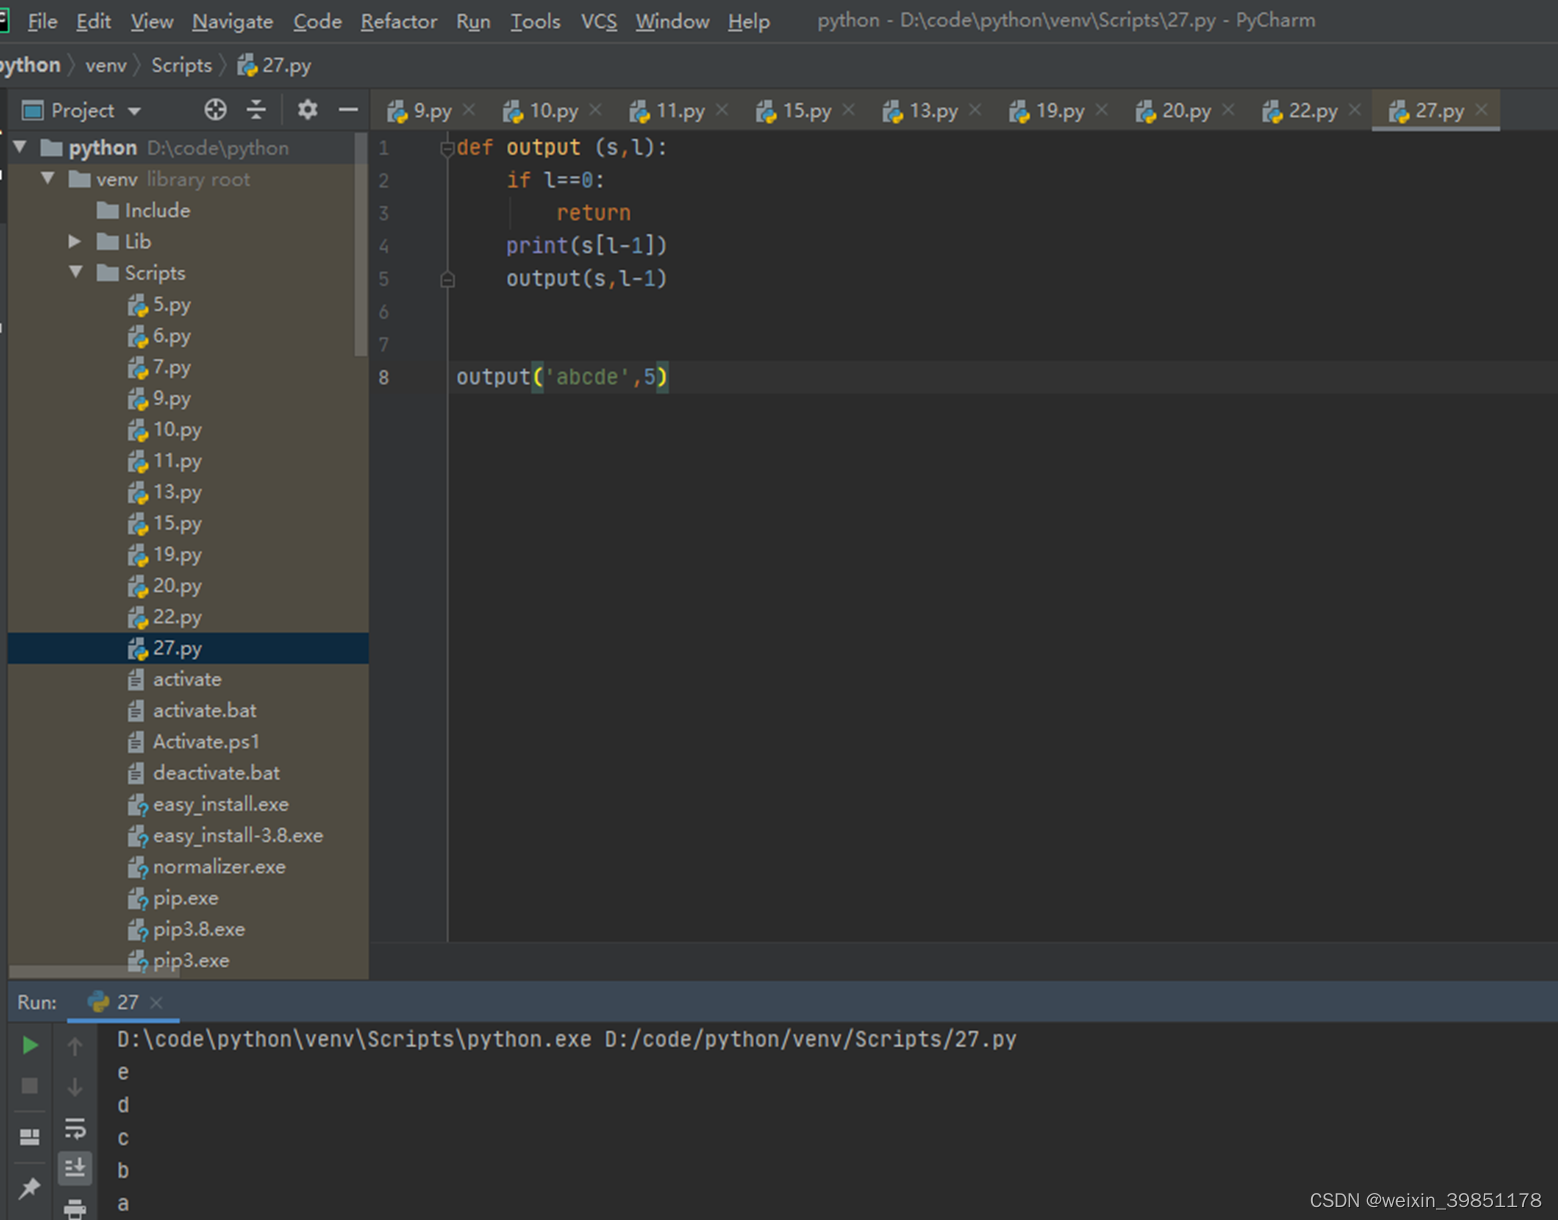Select Activate.ps1 in the project tree

205,741
